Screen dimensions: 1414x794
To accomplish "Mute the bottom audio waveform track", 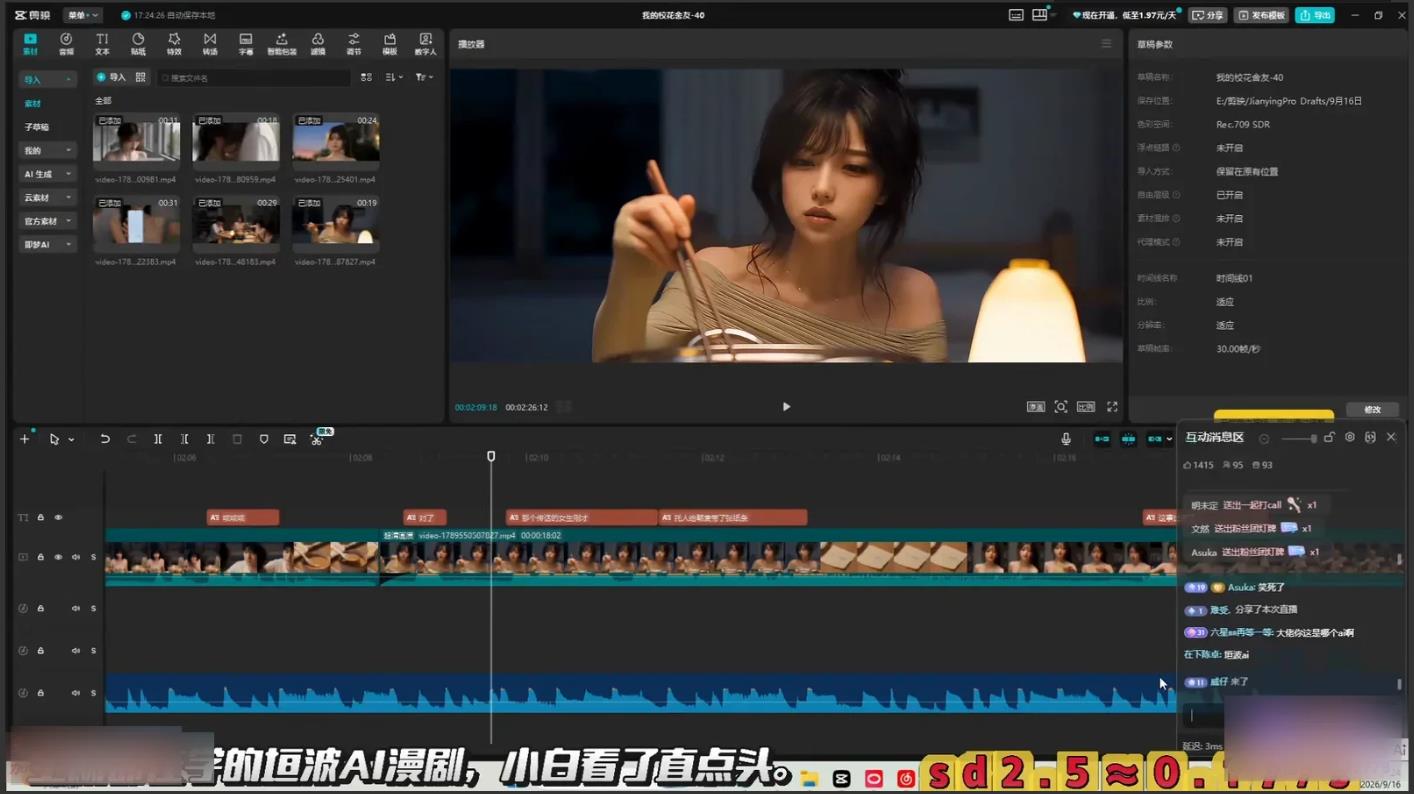I will [x=76, y=693].
